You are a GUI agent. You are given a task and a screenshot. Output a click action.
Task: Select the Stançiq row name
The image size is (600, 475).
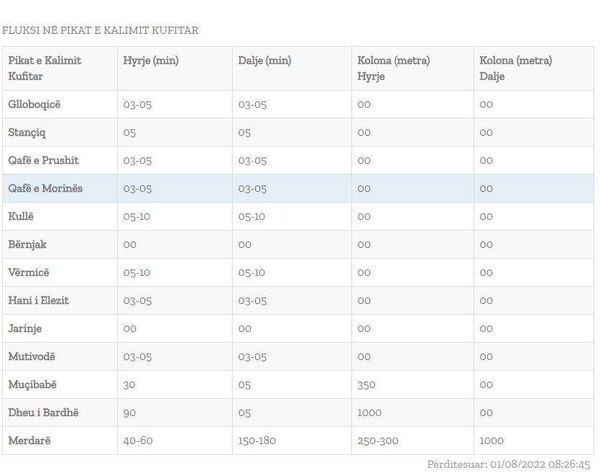(27, 133)
